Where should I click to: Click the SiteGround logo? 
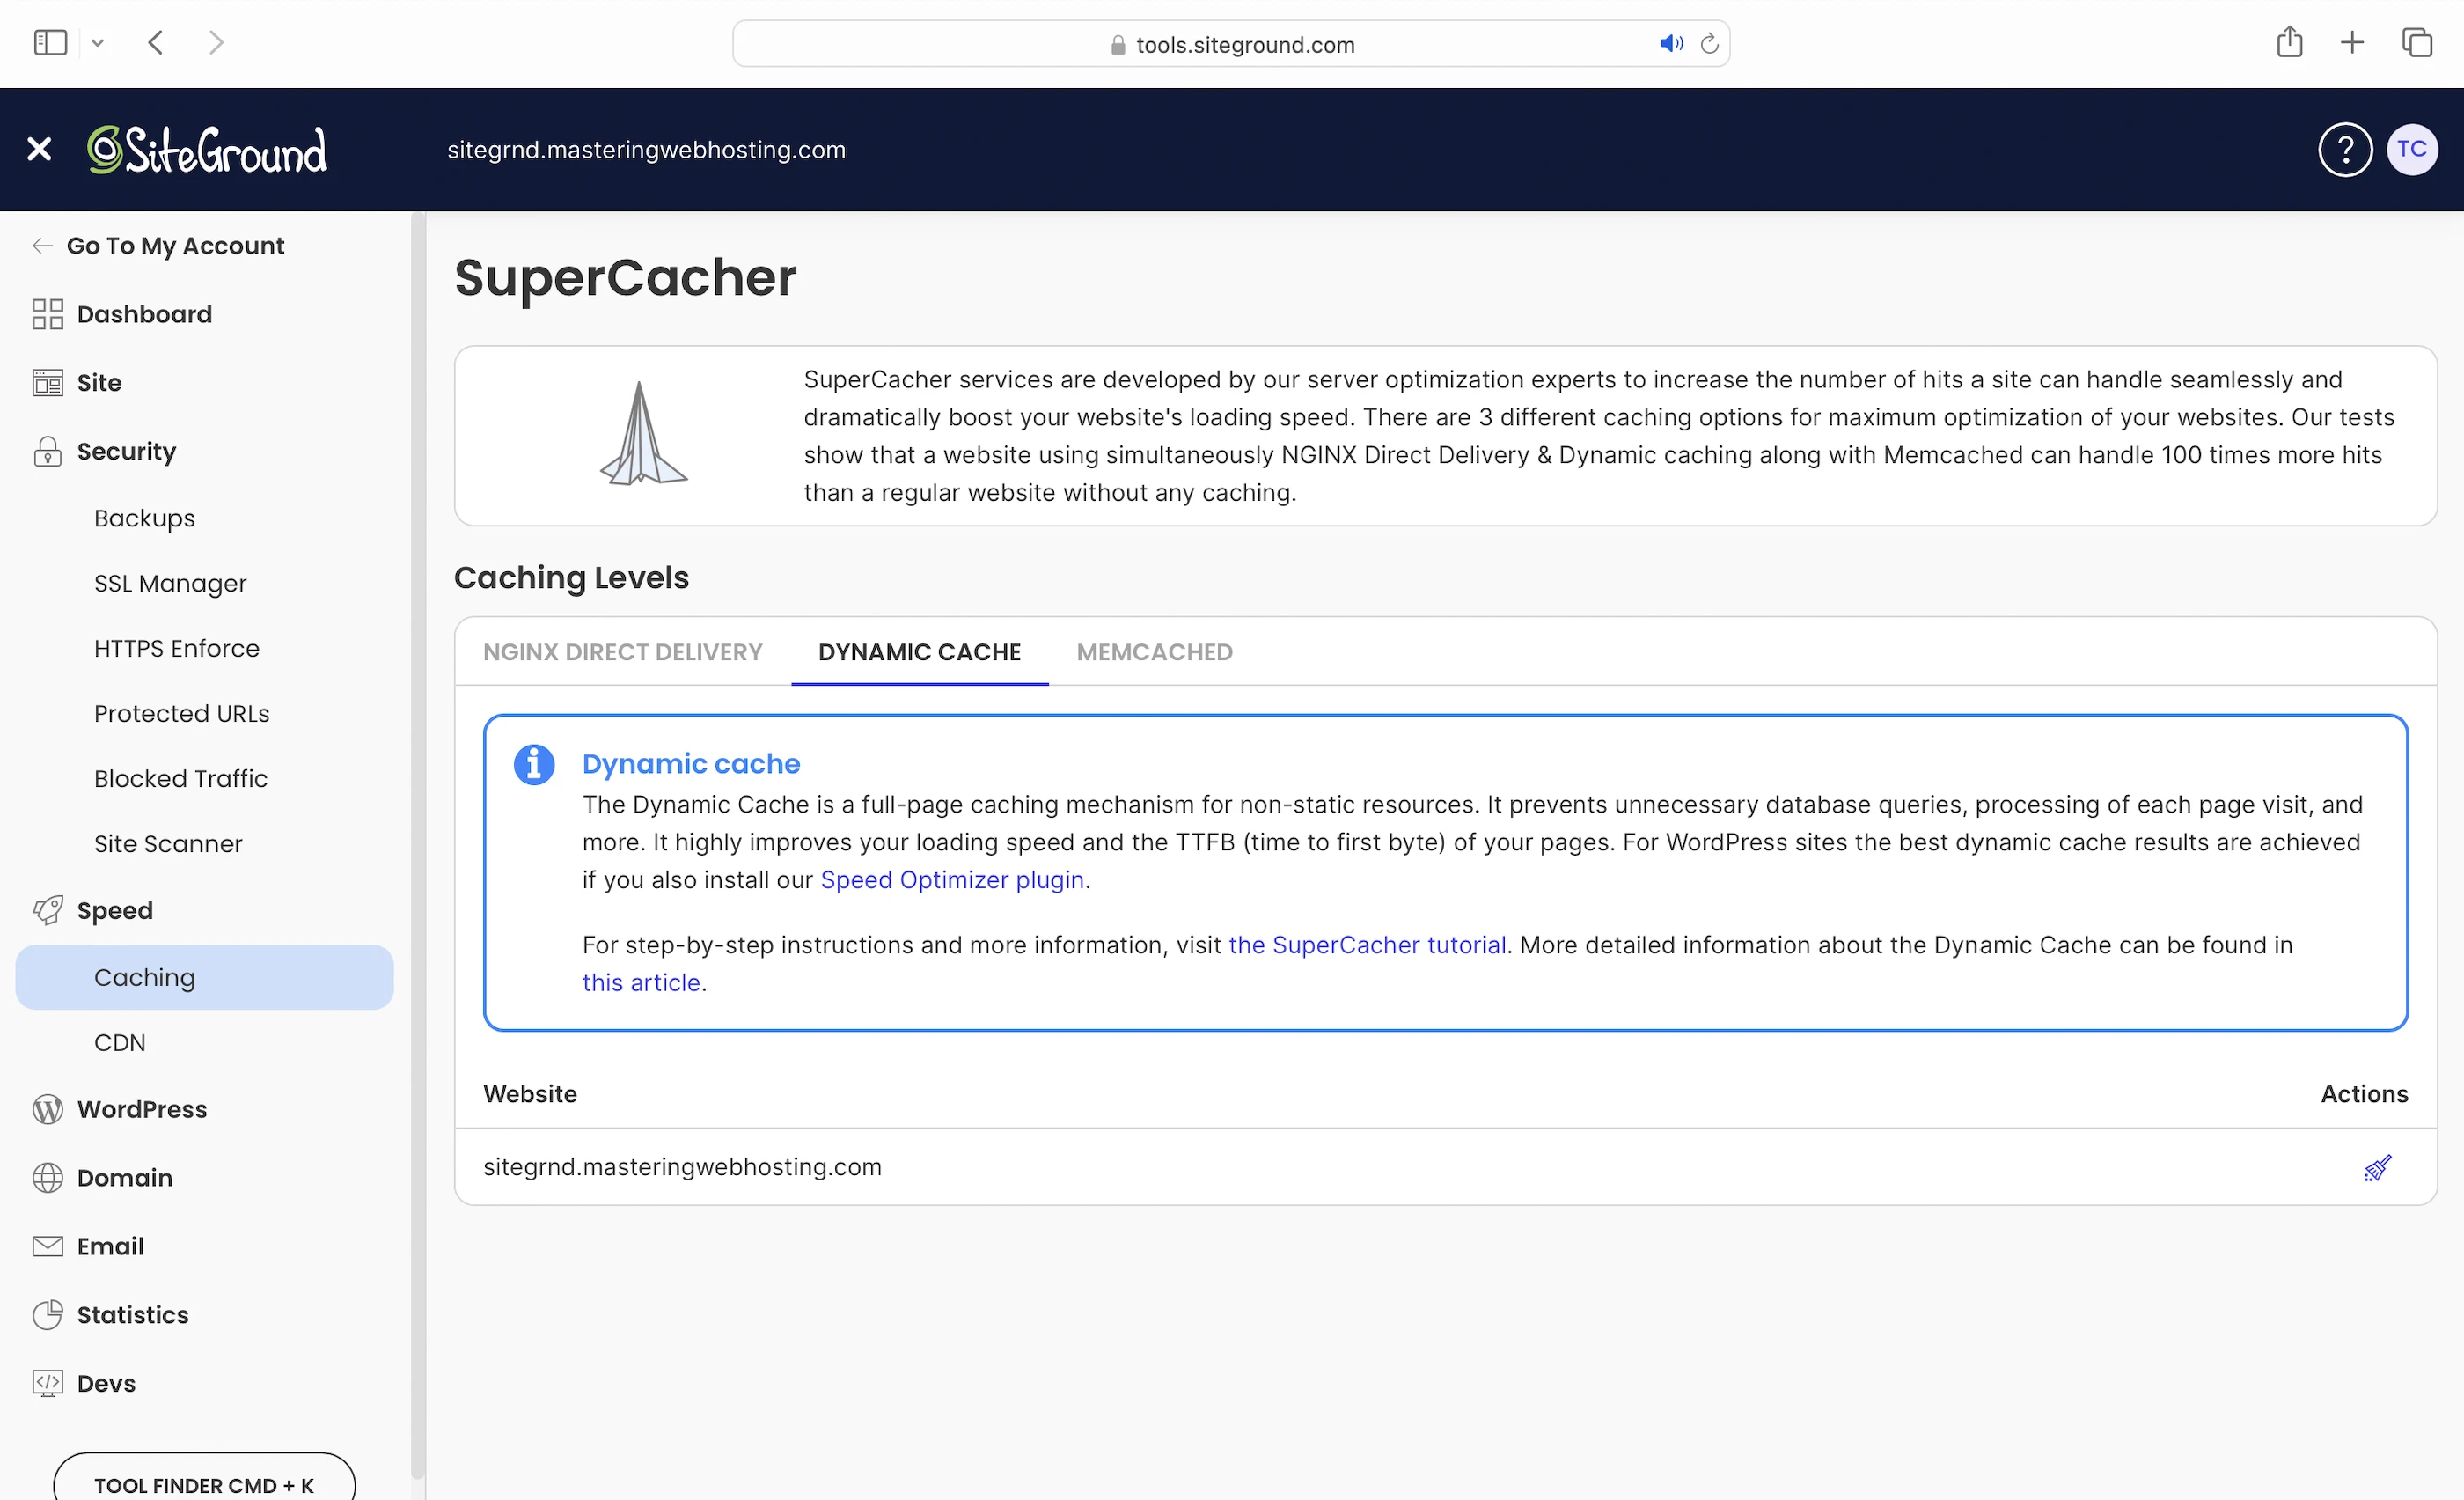[x=207, y=150]
